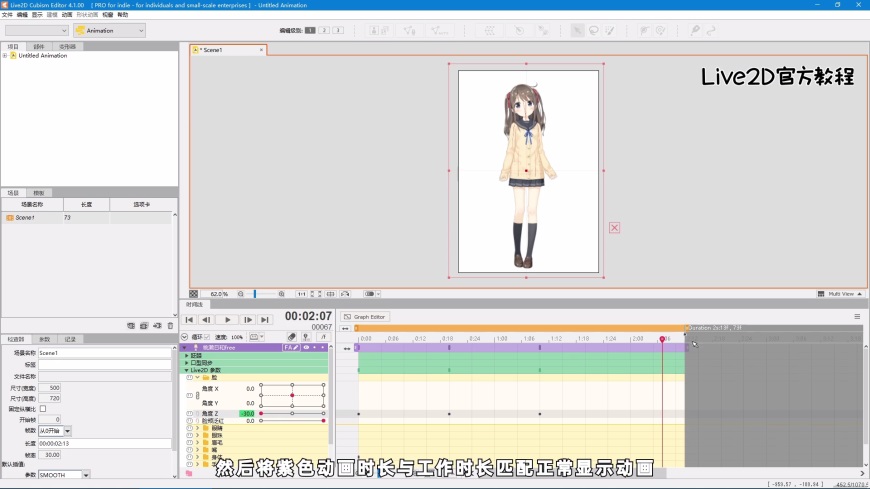Close the Scene1 tab

pos(261,50)
